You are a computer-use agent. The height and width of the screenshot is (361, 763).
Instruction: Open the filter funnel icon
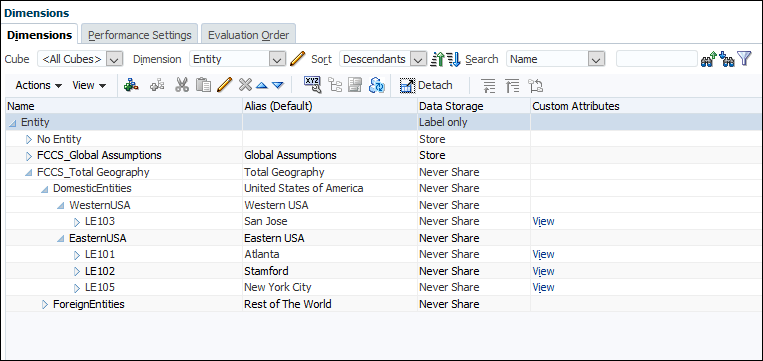[744, 59]
